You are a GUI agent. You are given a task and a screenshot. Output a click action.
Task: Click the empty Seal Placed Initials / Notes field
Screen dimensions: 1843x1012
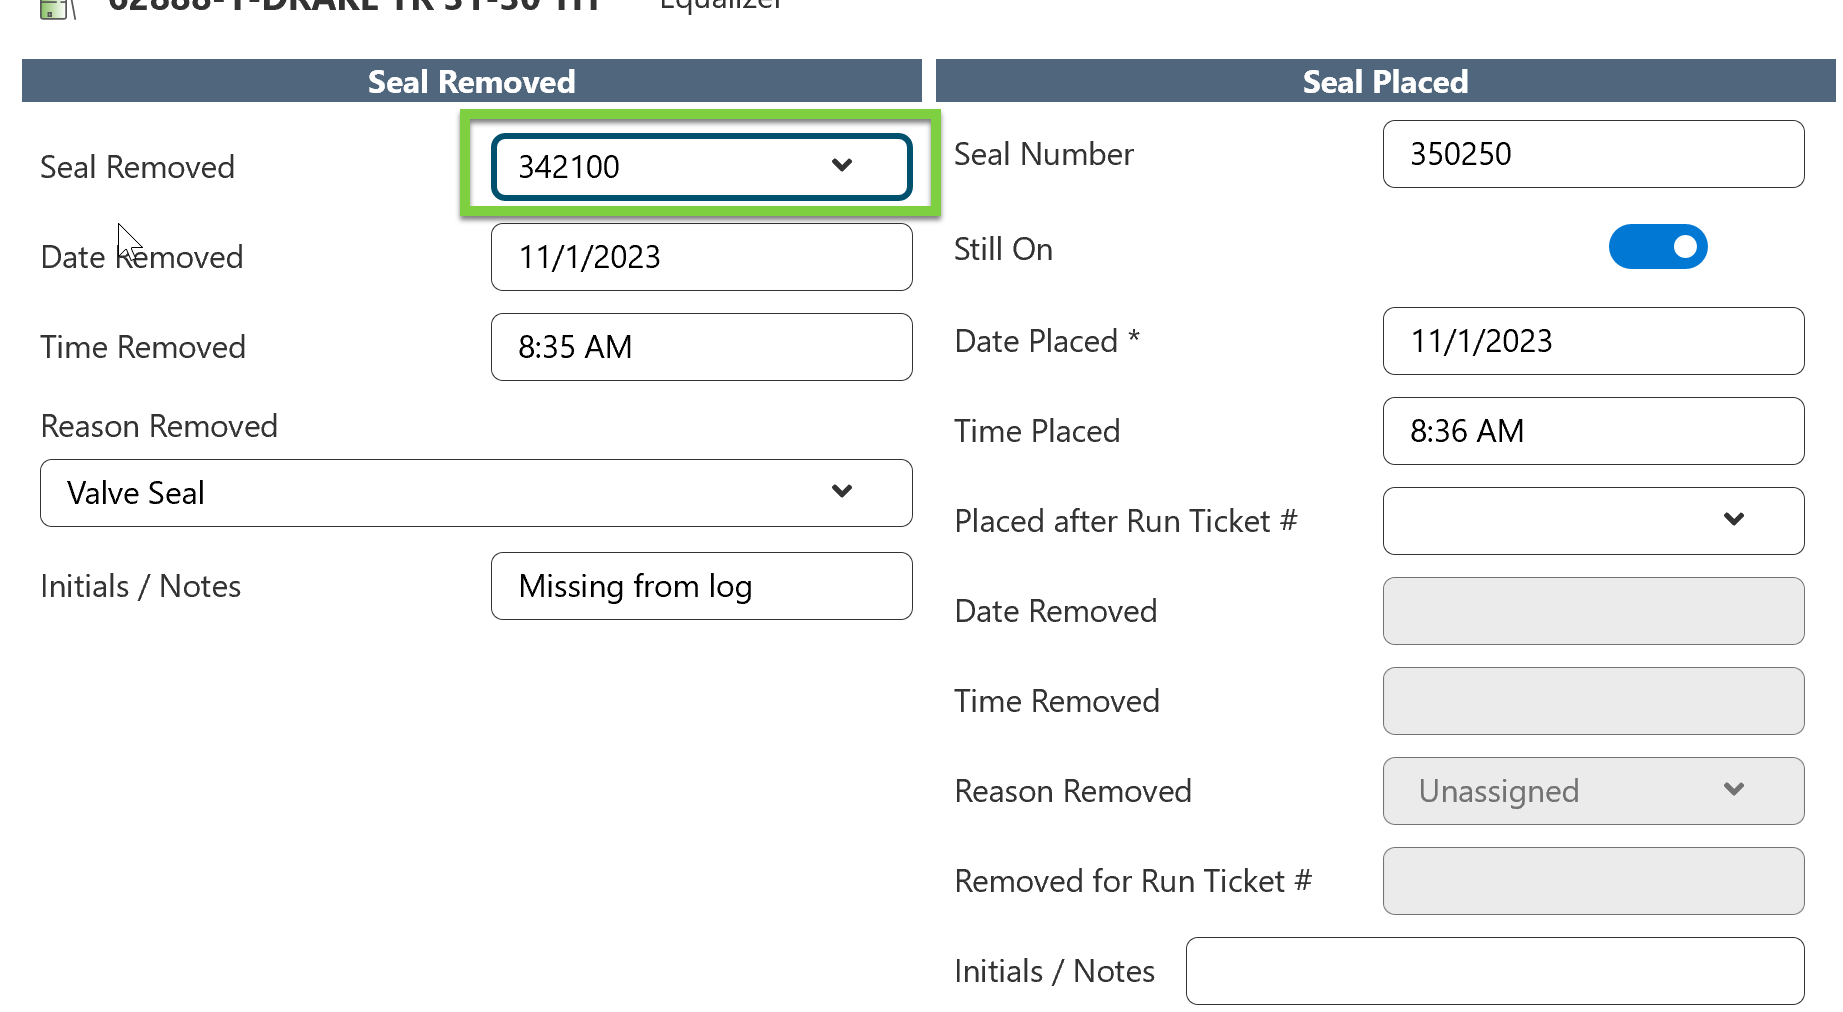click(1494, 971)
